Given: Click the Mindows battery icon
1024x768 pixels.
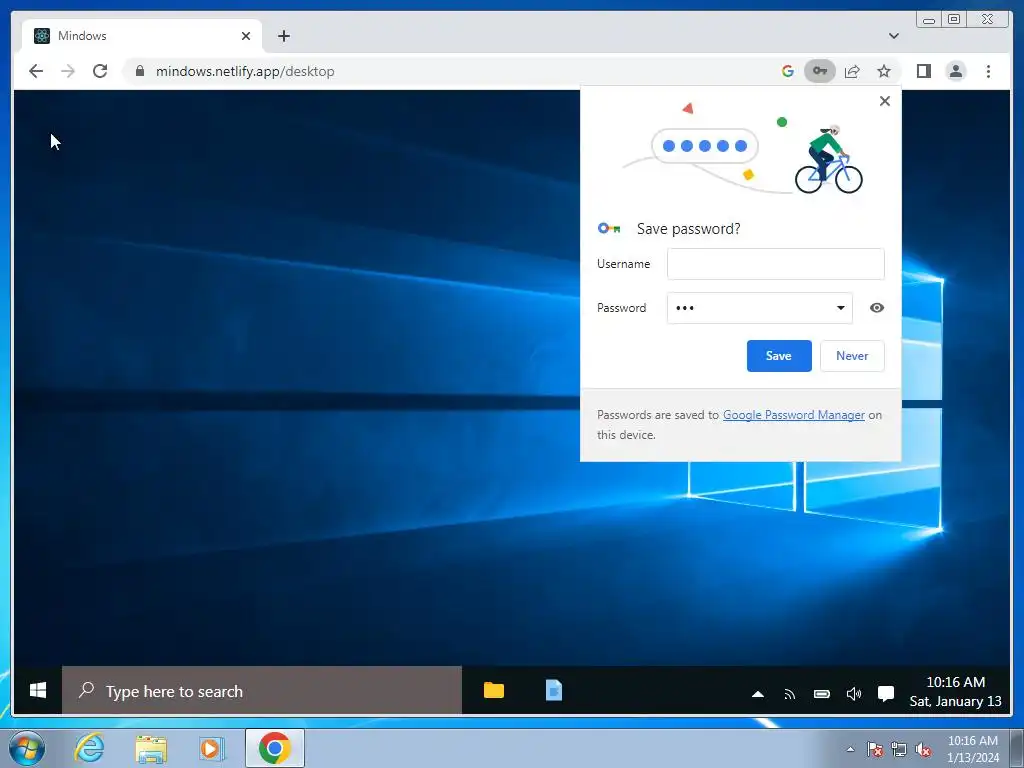Looking at the screenshot, I should pos(822,694).
